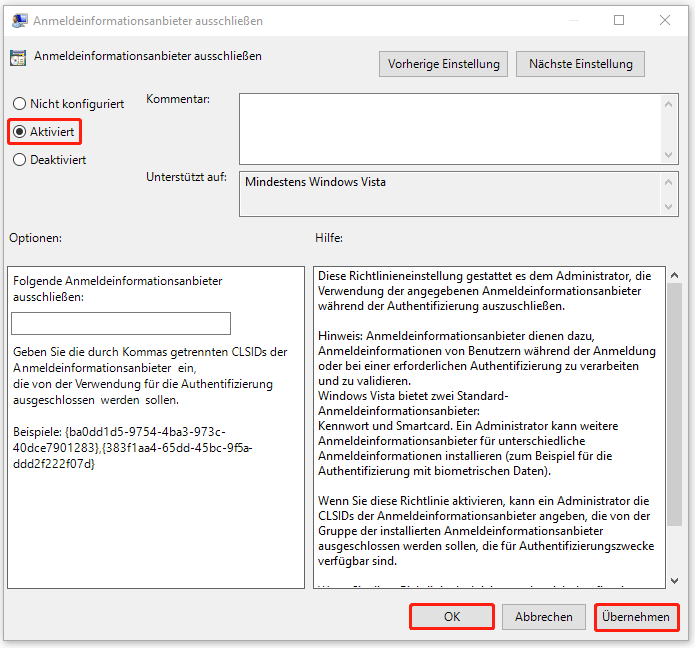695x648 pixels.
Task: Click the Kommentar box scroll-down arrow
Action: [x=669, y=155]
